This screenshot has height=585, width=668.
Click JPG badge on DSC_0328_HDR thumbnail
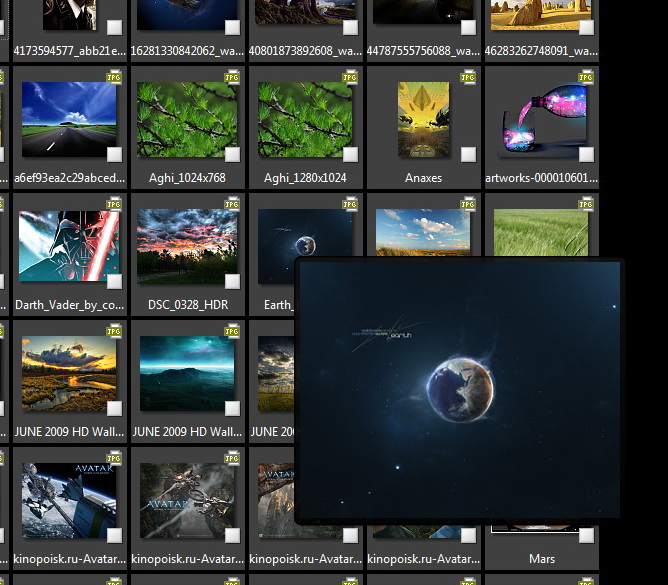coord(232,204)
